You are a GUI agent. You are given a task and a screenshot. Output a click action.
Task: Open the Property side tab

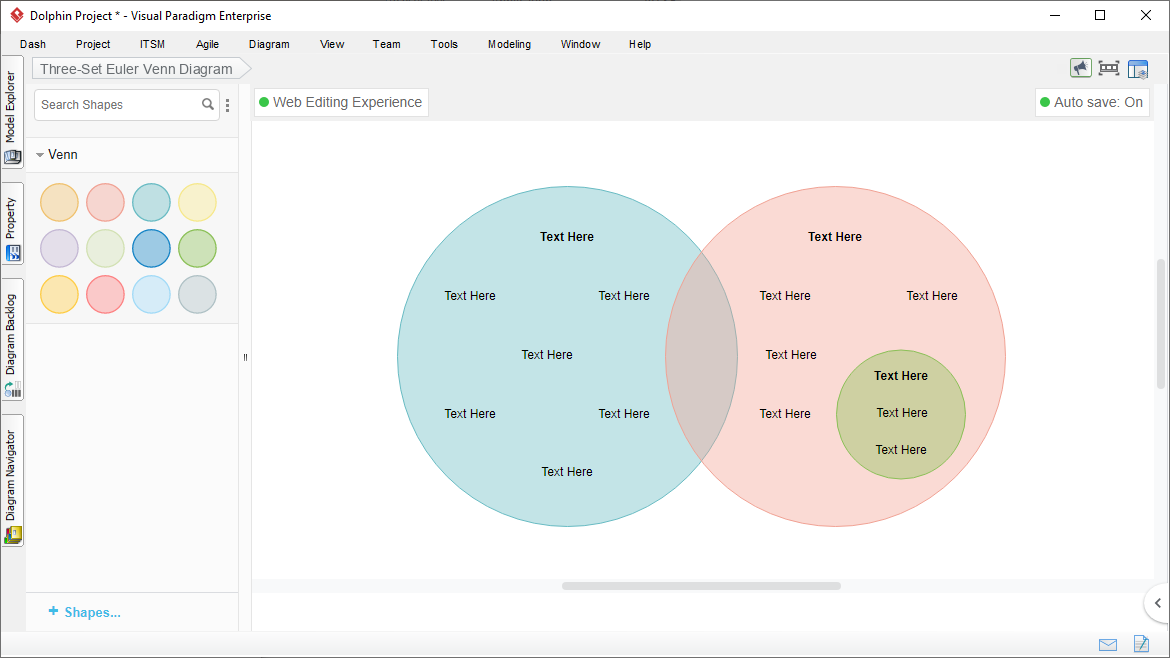coord(12,225)
